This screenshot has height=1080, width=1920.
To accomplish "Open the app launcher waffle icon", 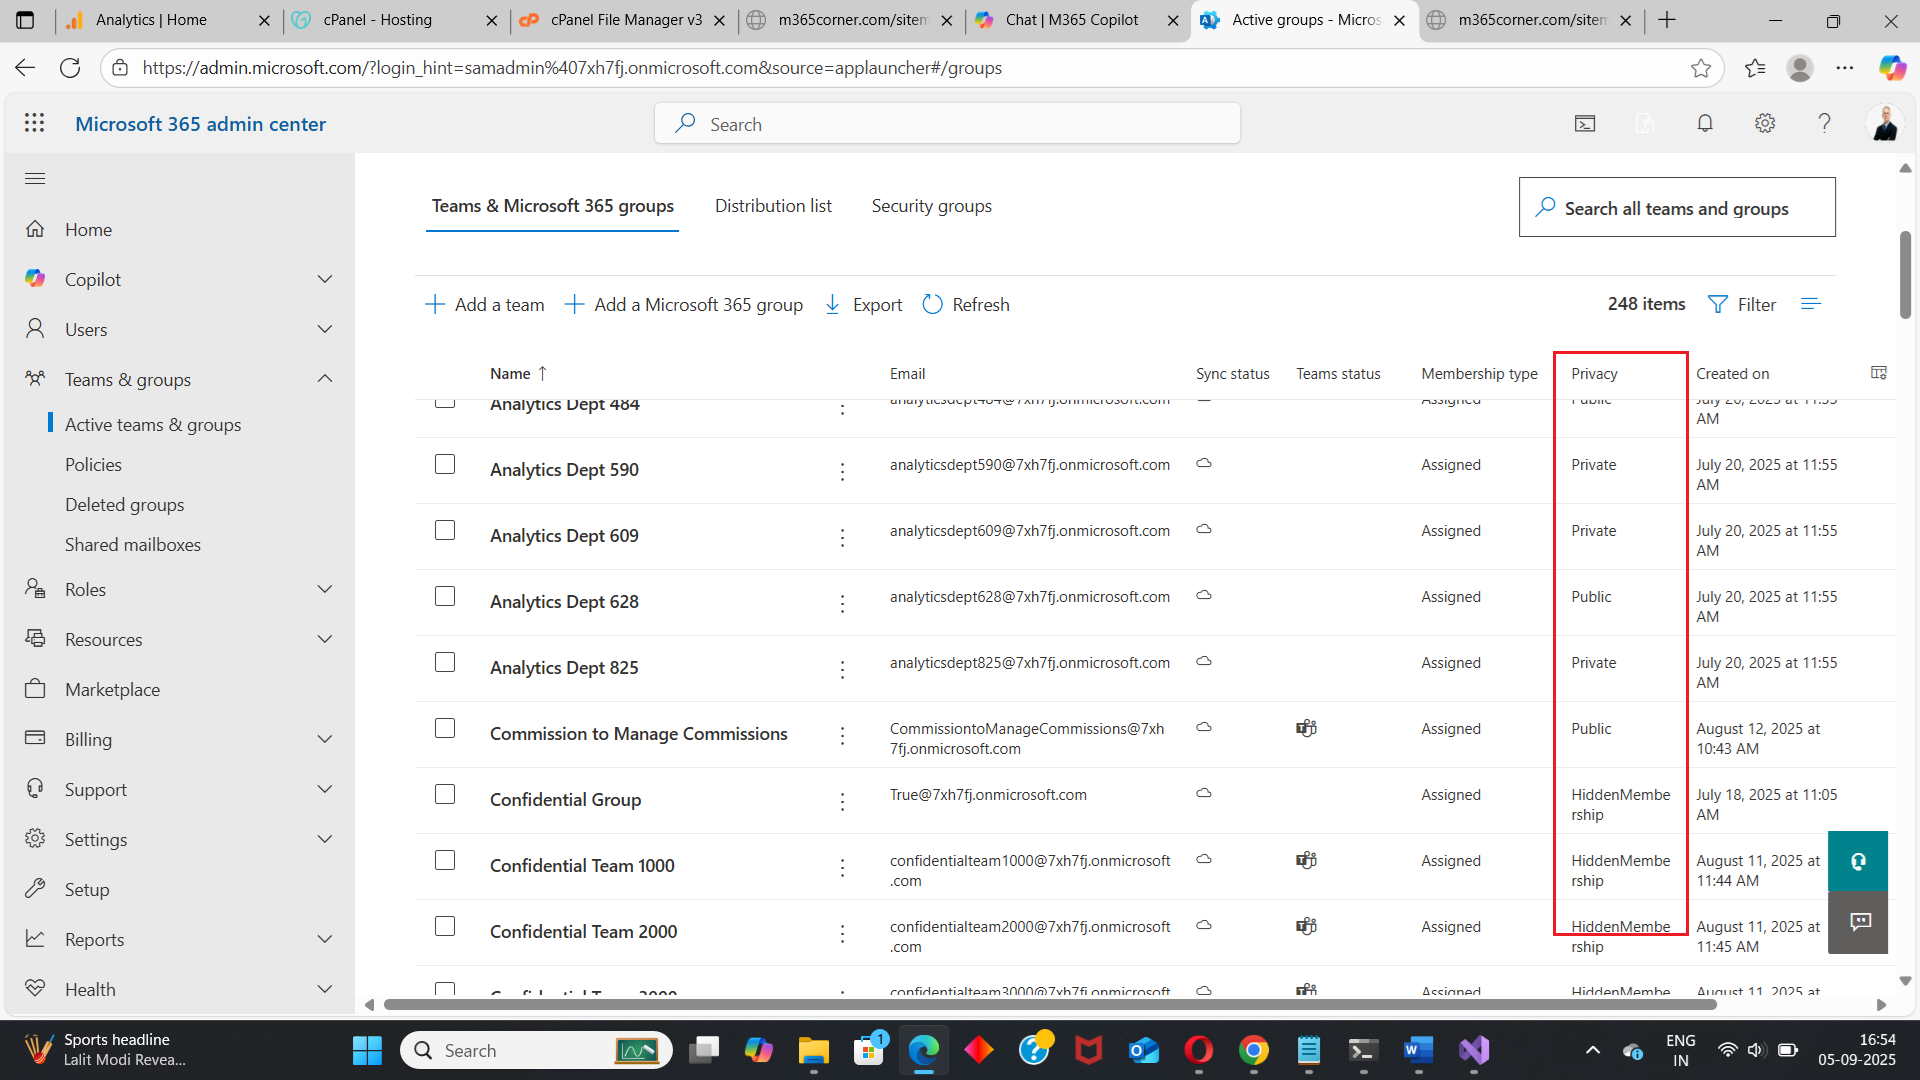I will pyautogui.click(x=35, y=123).
